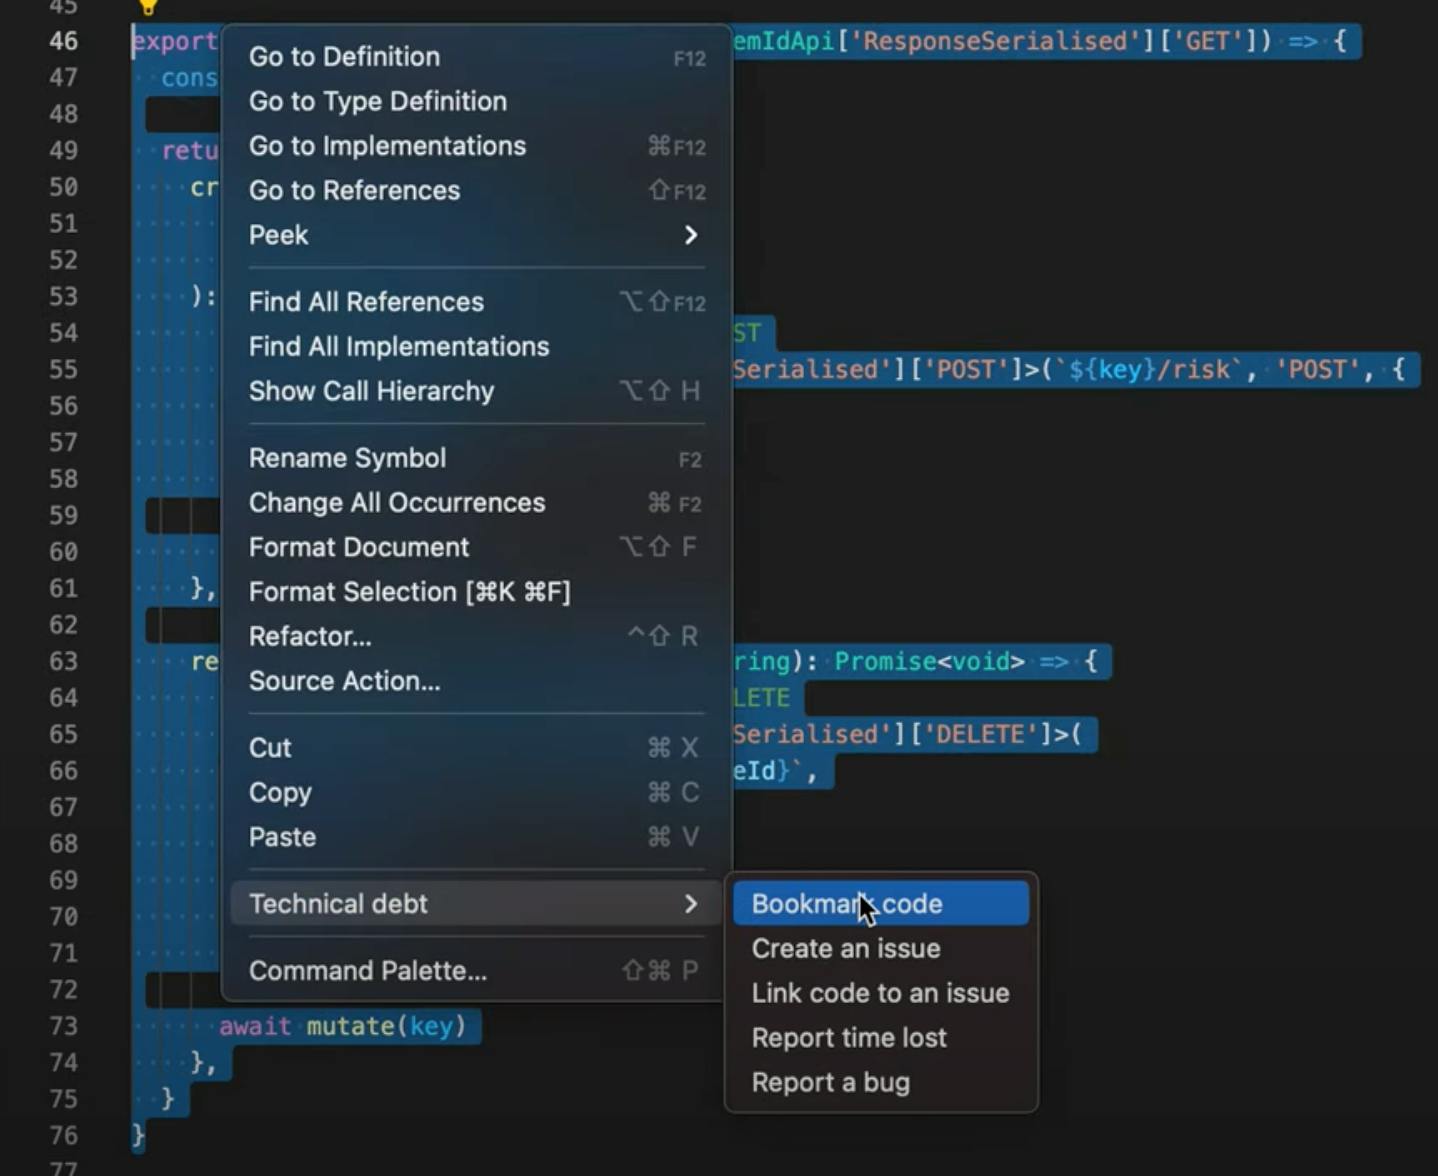Select "Go to References"
The height and width of the screenshot is (1176, 1438).
click(x=354, y=190)
